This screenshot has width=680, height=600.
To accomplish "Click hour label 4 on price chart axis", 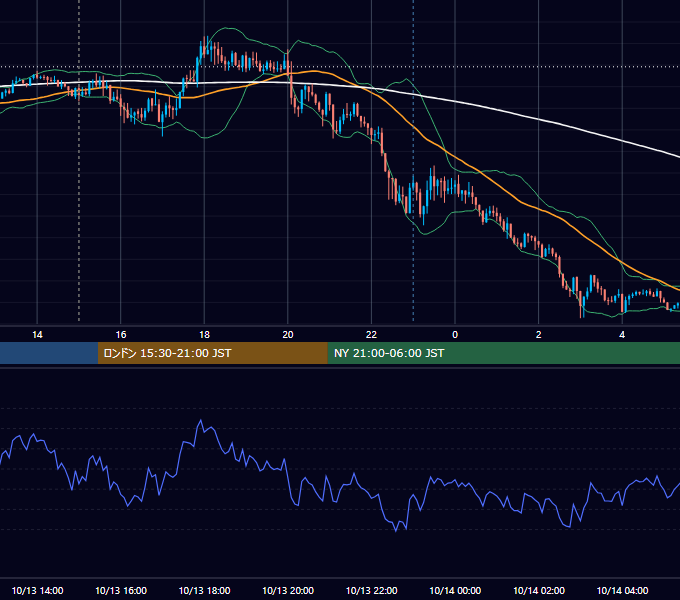I will (x=622, y=334).
